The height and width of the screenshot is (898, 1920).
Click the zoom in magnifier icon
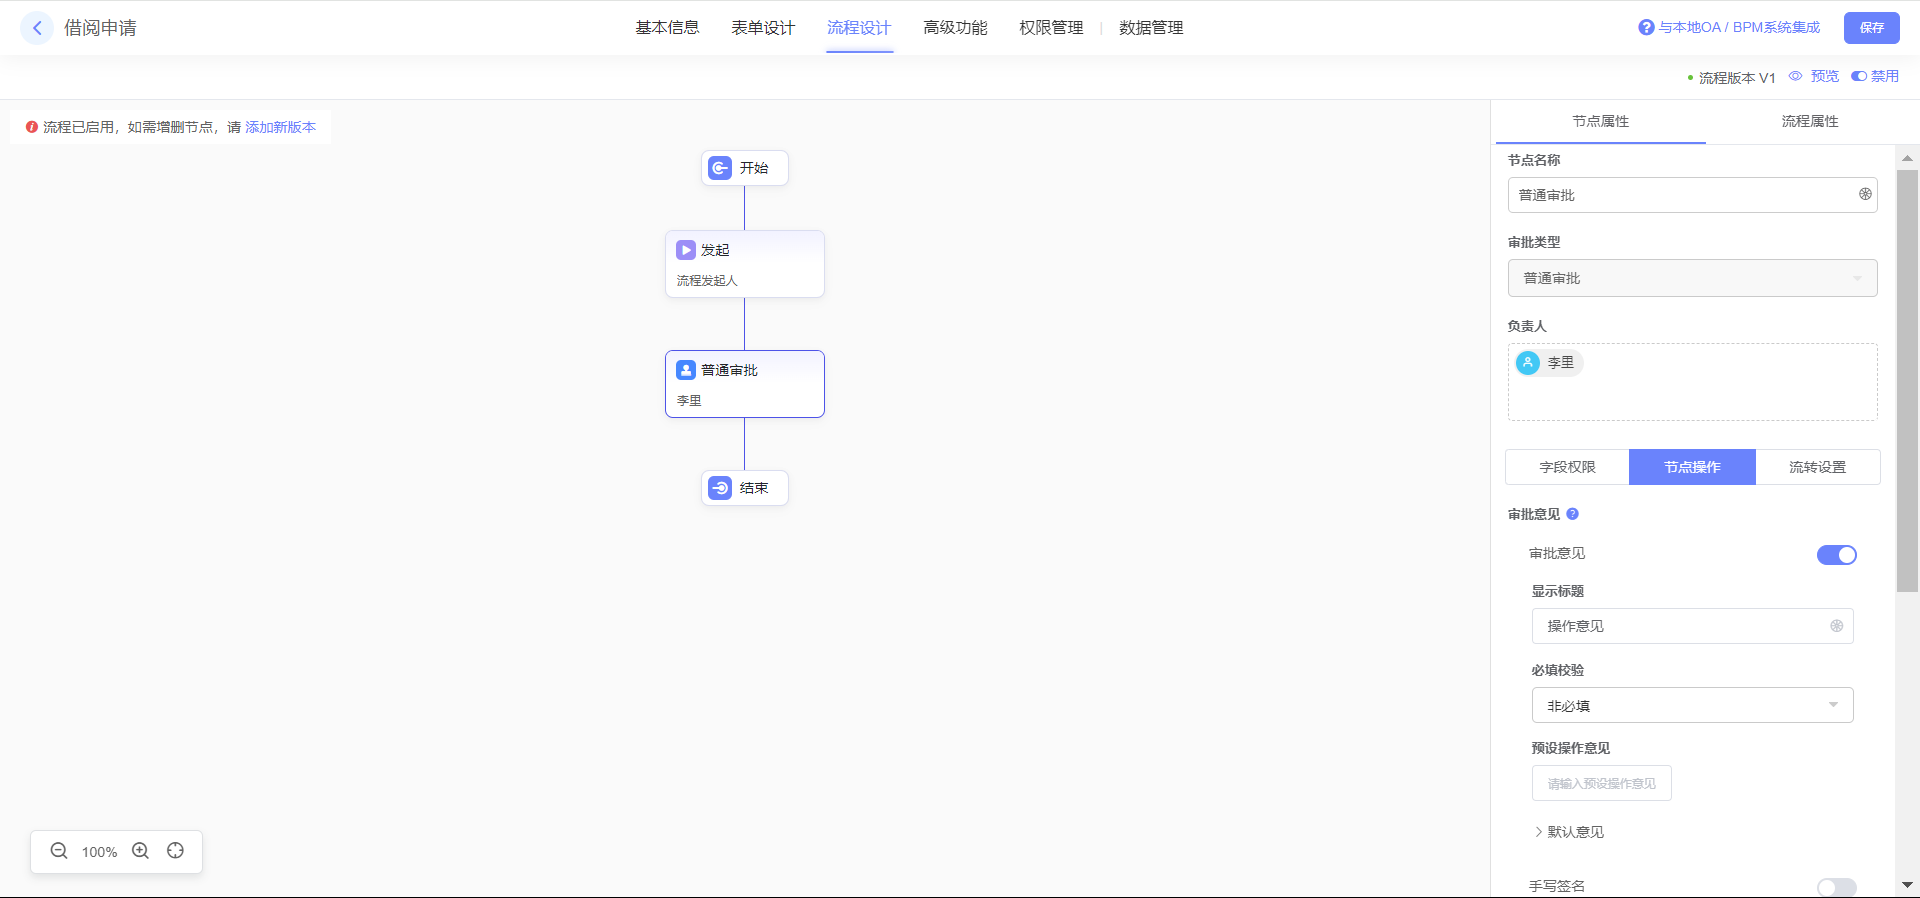tap(141, 851)
